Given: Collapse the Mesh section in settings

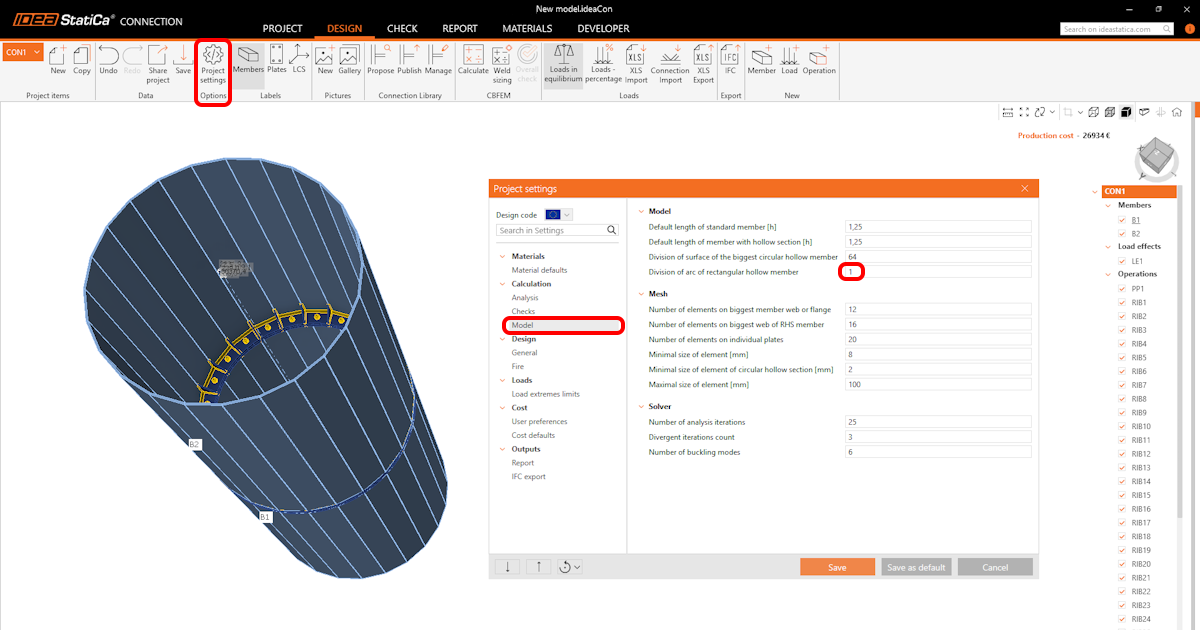Looking at the screenshot, I should [x=640, y=294].
